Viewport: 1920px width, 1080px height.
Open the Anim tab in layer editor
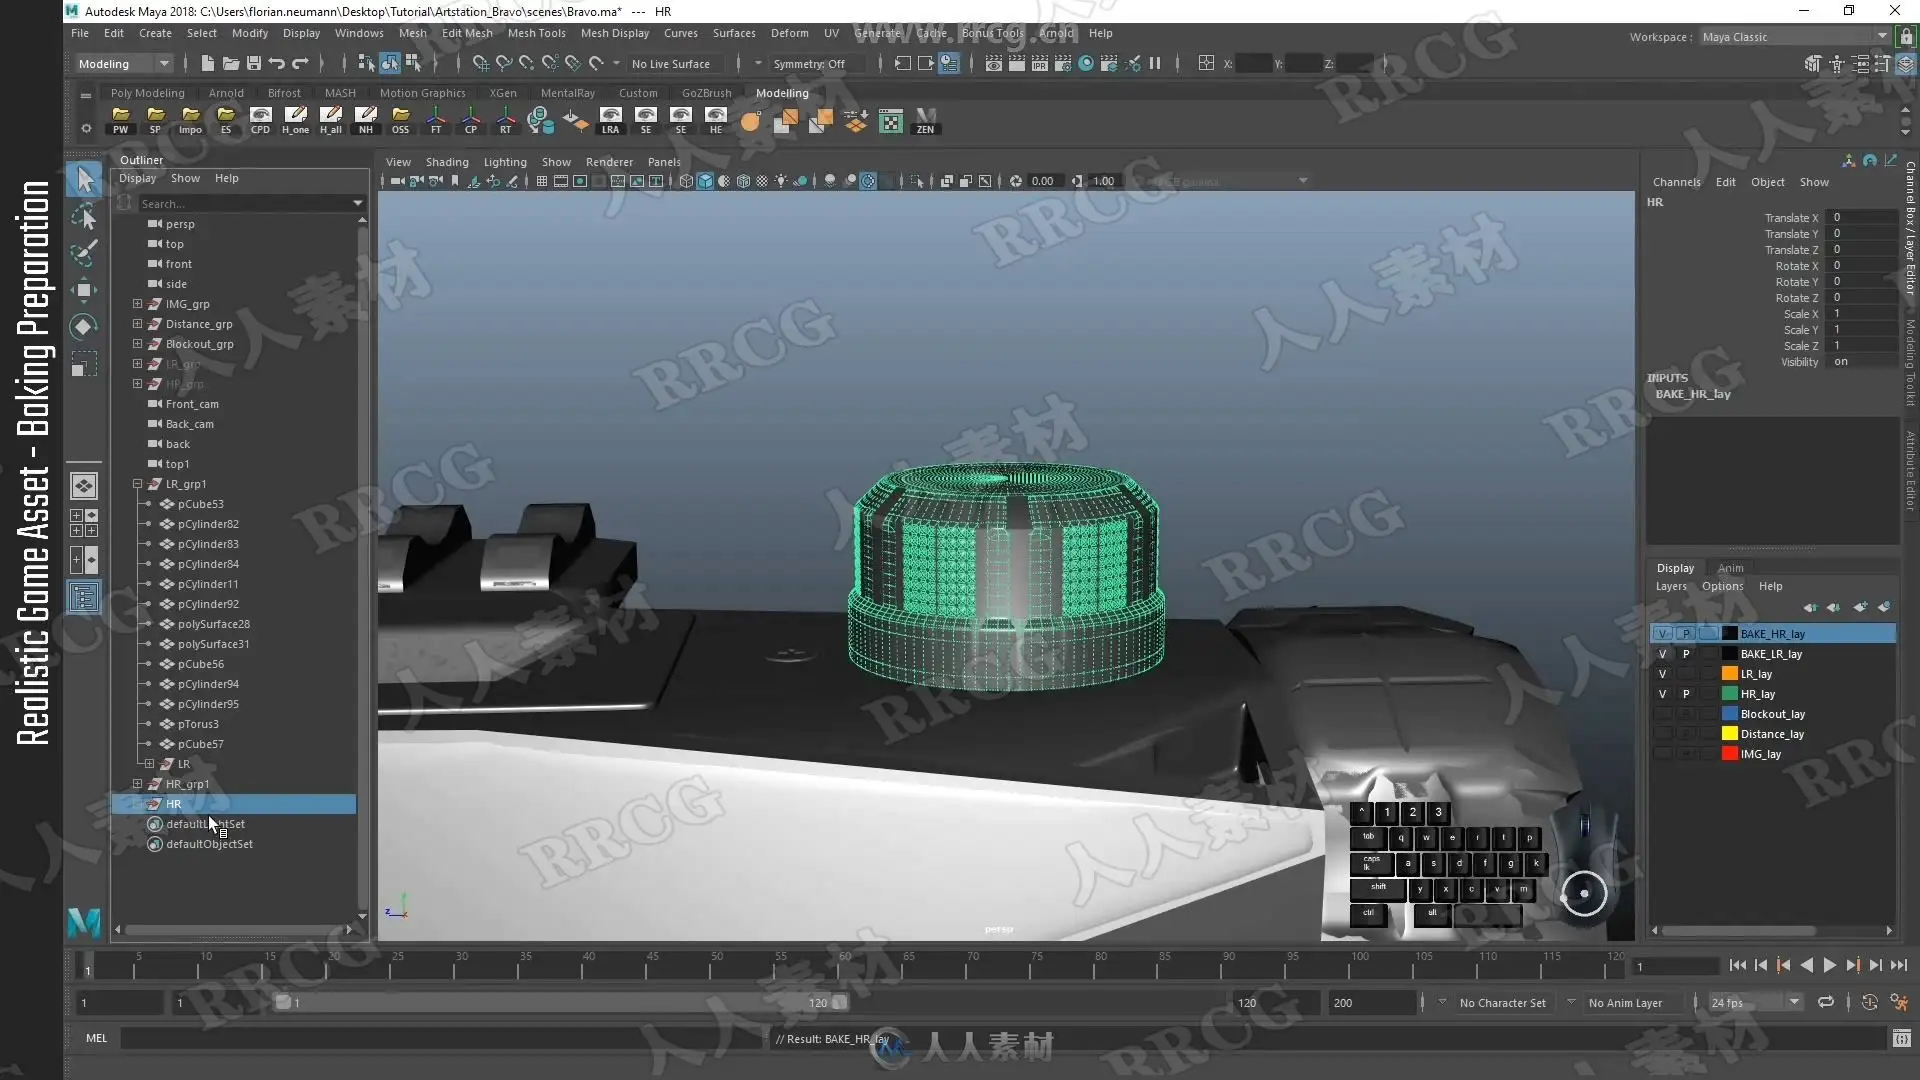coord(1730,568)
